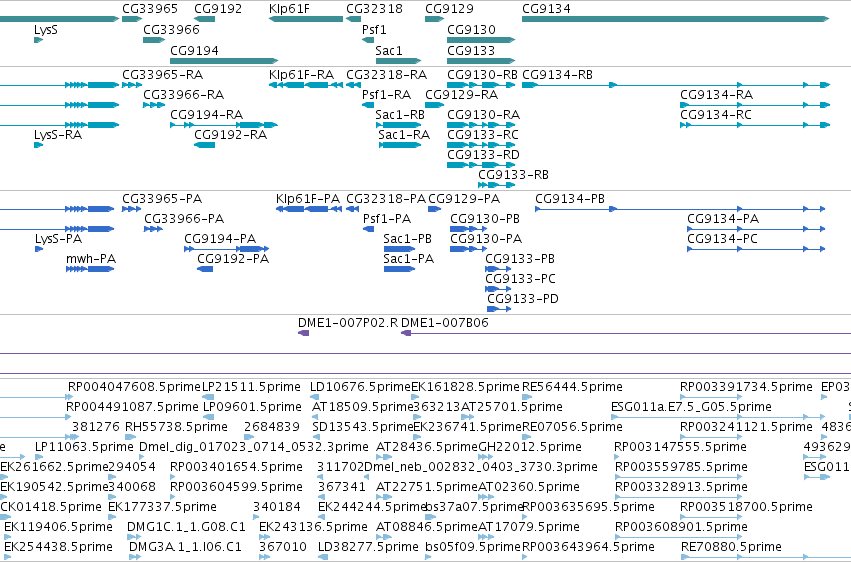
Task: Select the CG9133-RC transcript label
Action: click(x=483, y=135)
